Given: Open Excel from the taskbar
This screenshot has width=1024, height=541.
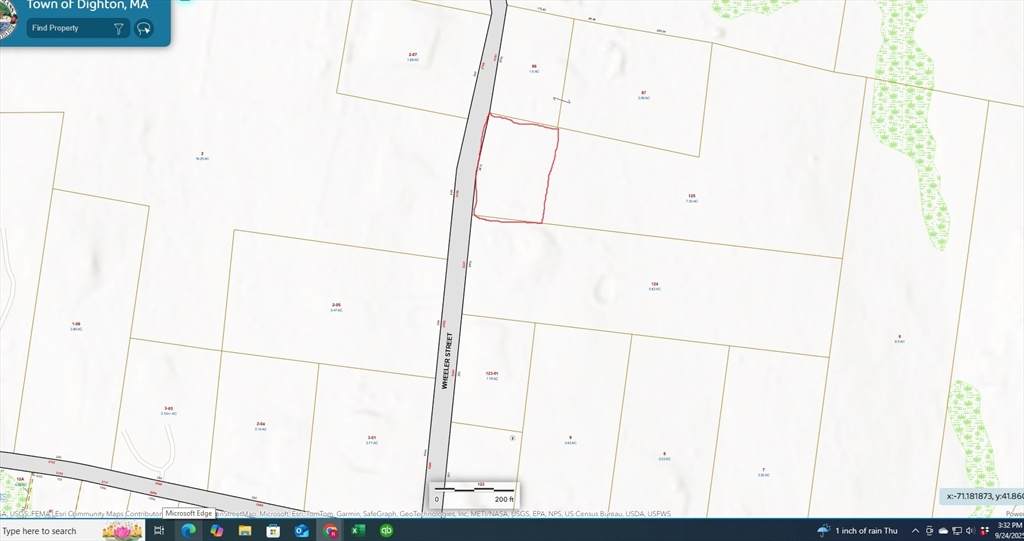Looking at the screenshot, I should click(358, 530).
